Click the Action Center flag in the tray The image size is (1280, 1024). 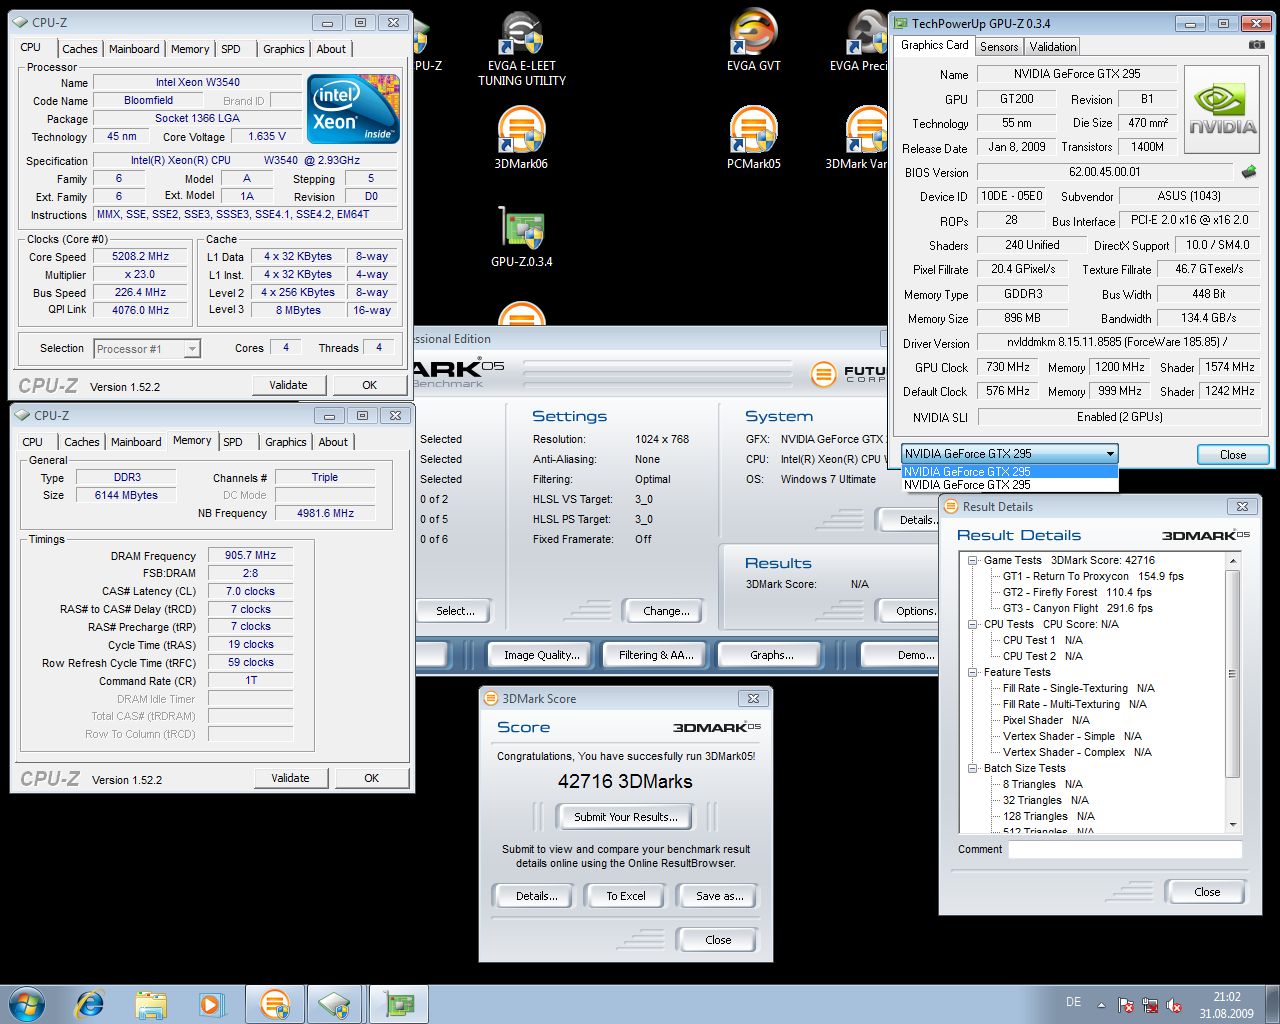1126,1006
